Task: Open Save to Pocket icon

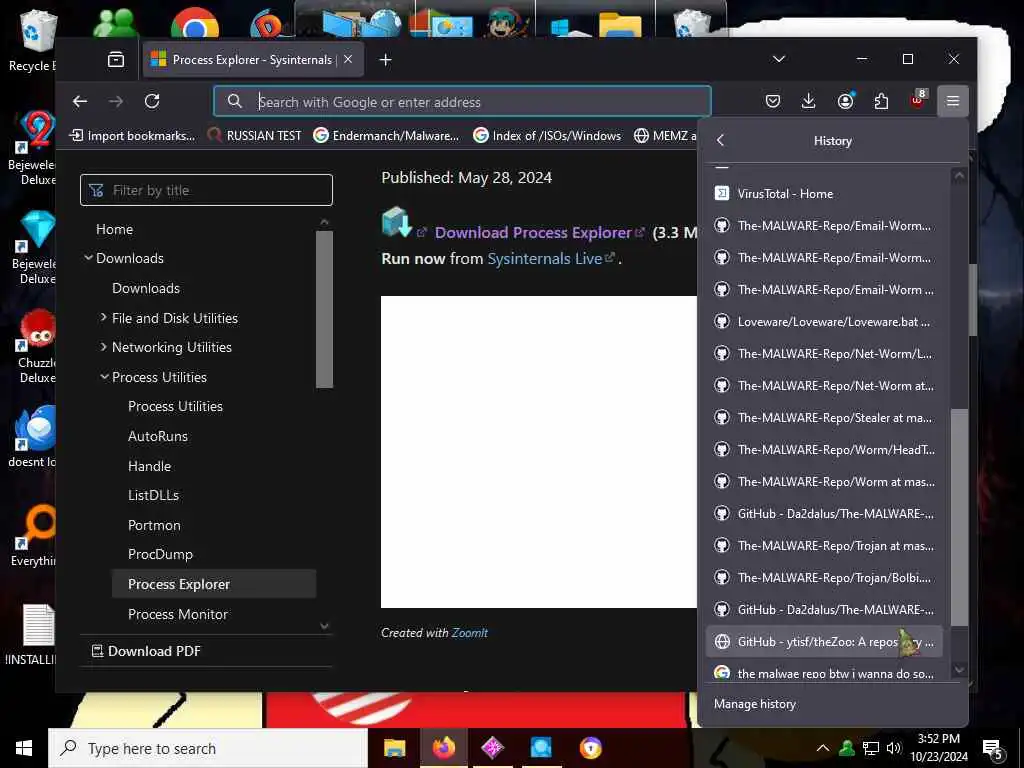Action: [x=773, y=101]
